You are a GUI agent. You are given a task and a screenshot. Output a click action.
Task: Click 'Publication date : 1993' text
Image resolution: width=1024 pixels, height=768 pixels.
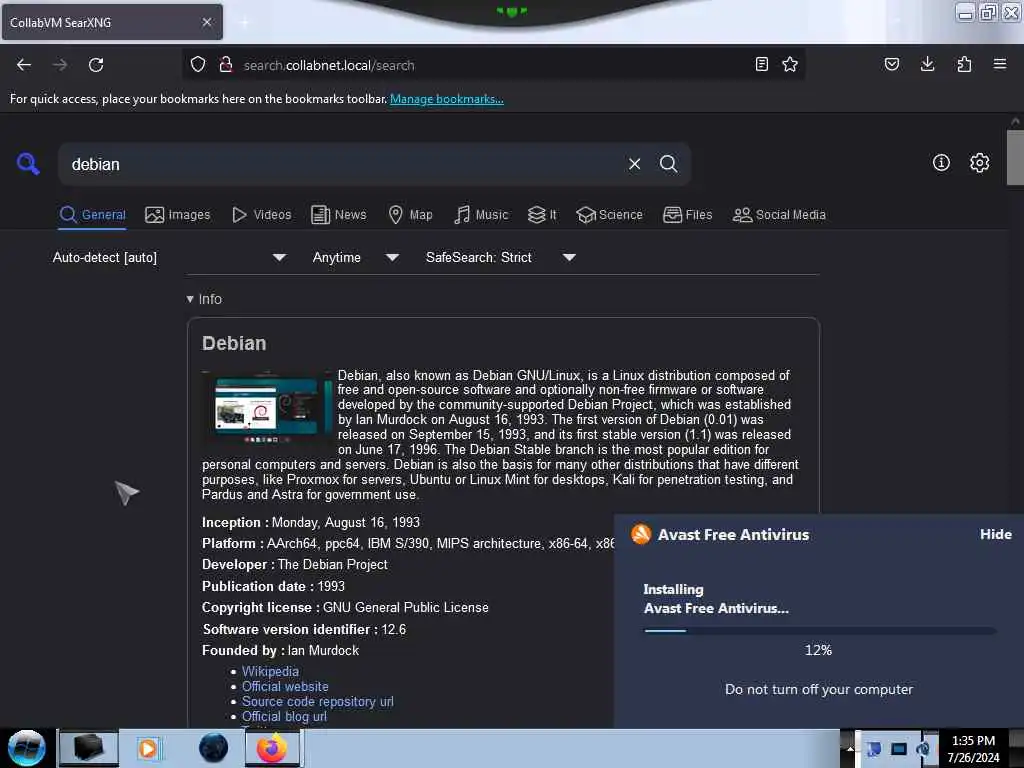(x=273, y=586)
